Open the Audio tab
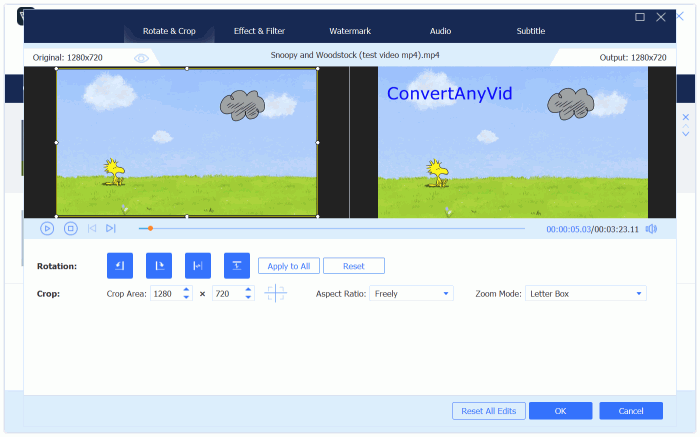Screen dimensions: 700x437 pyautogui.click(x=440, y=31)
